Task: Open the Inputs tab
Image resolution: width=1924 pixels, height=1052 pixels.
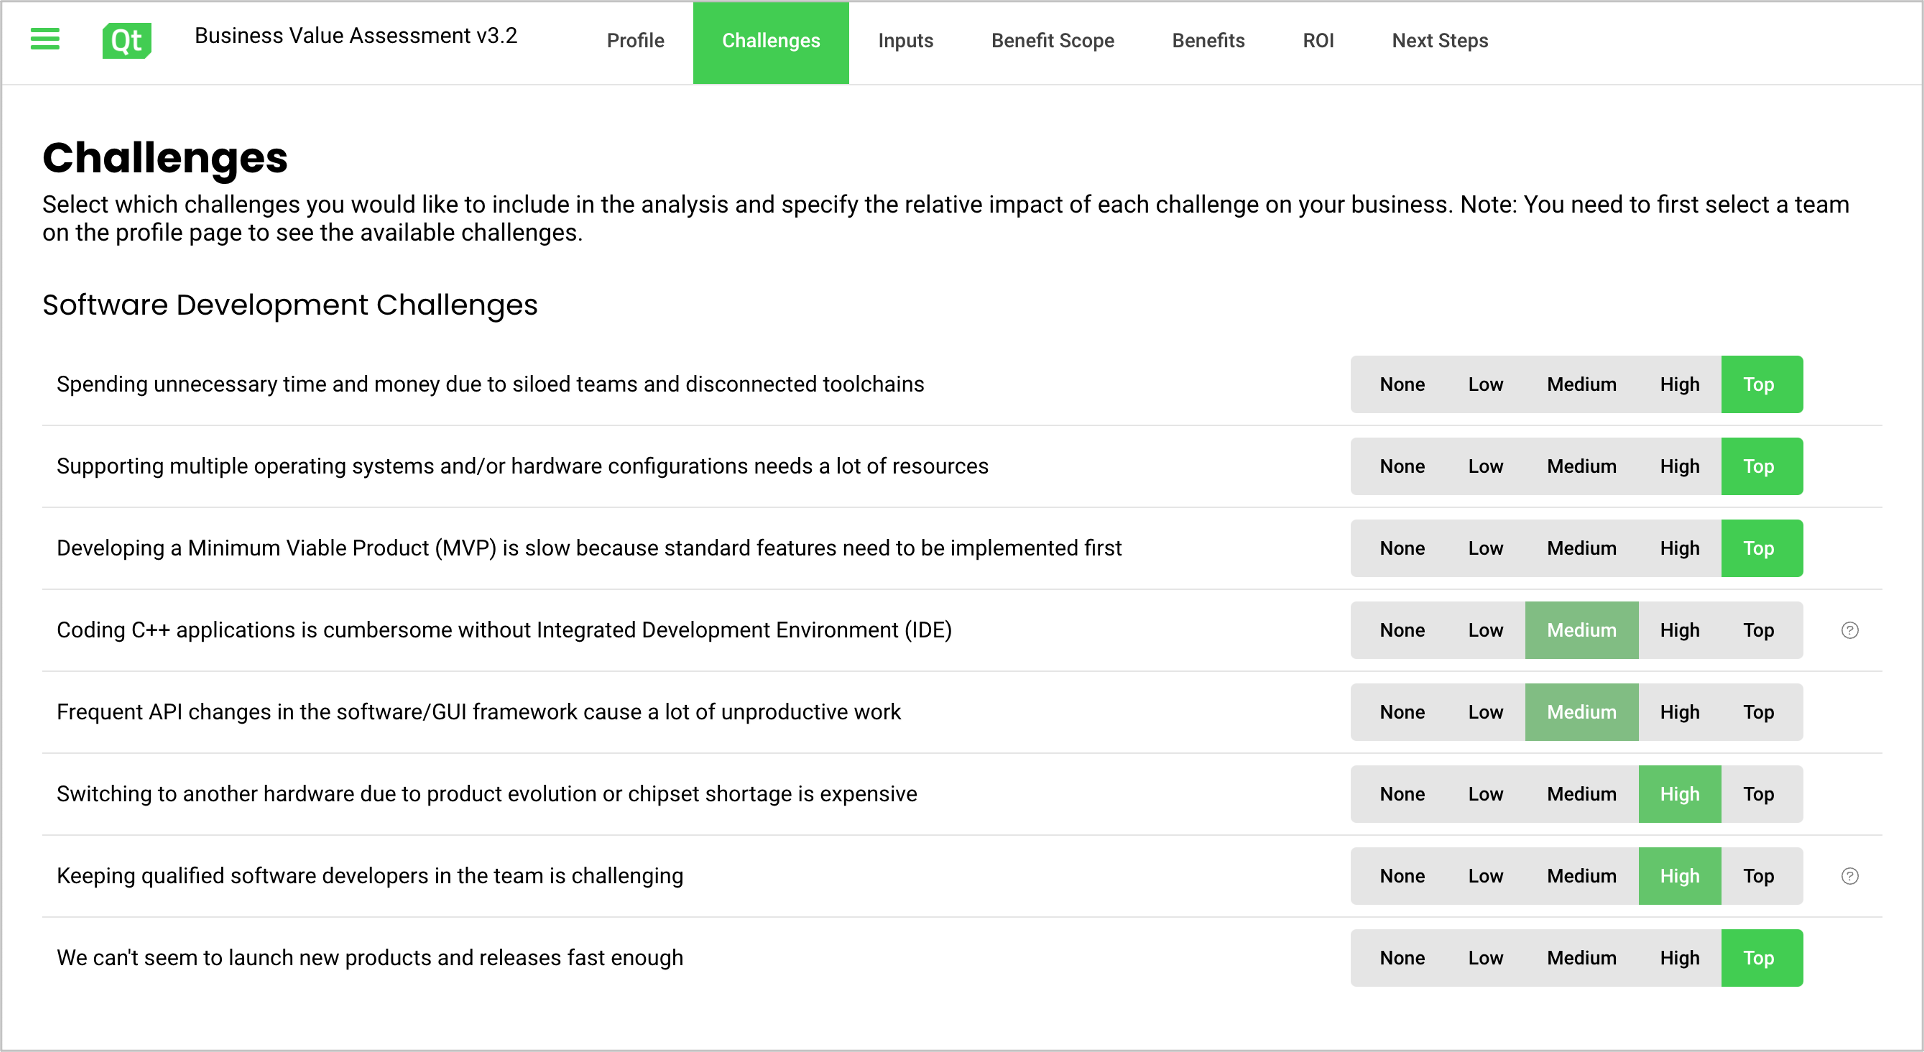Action: tap(905, 41)
